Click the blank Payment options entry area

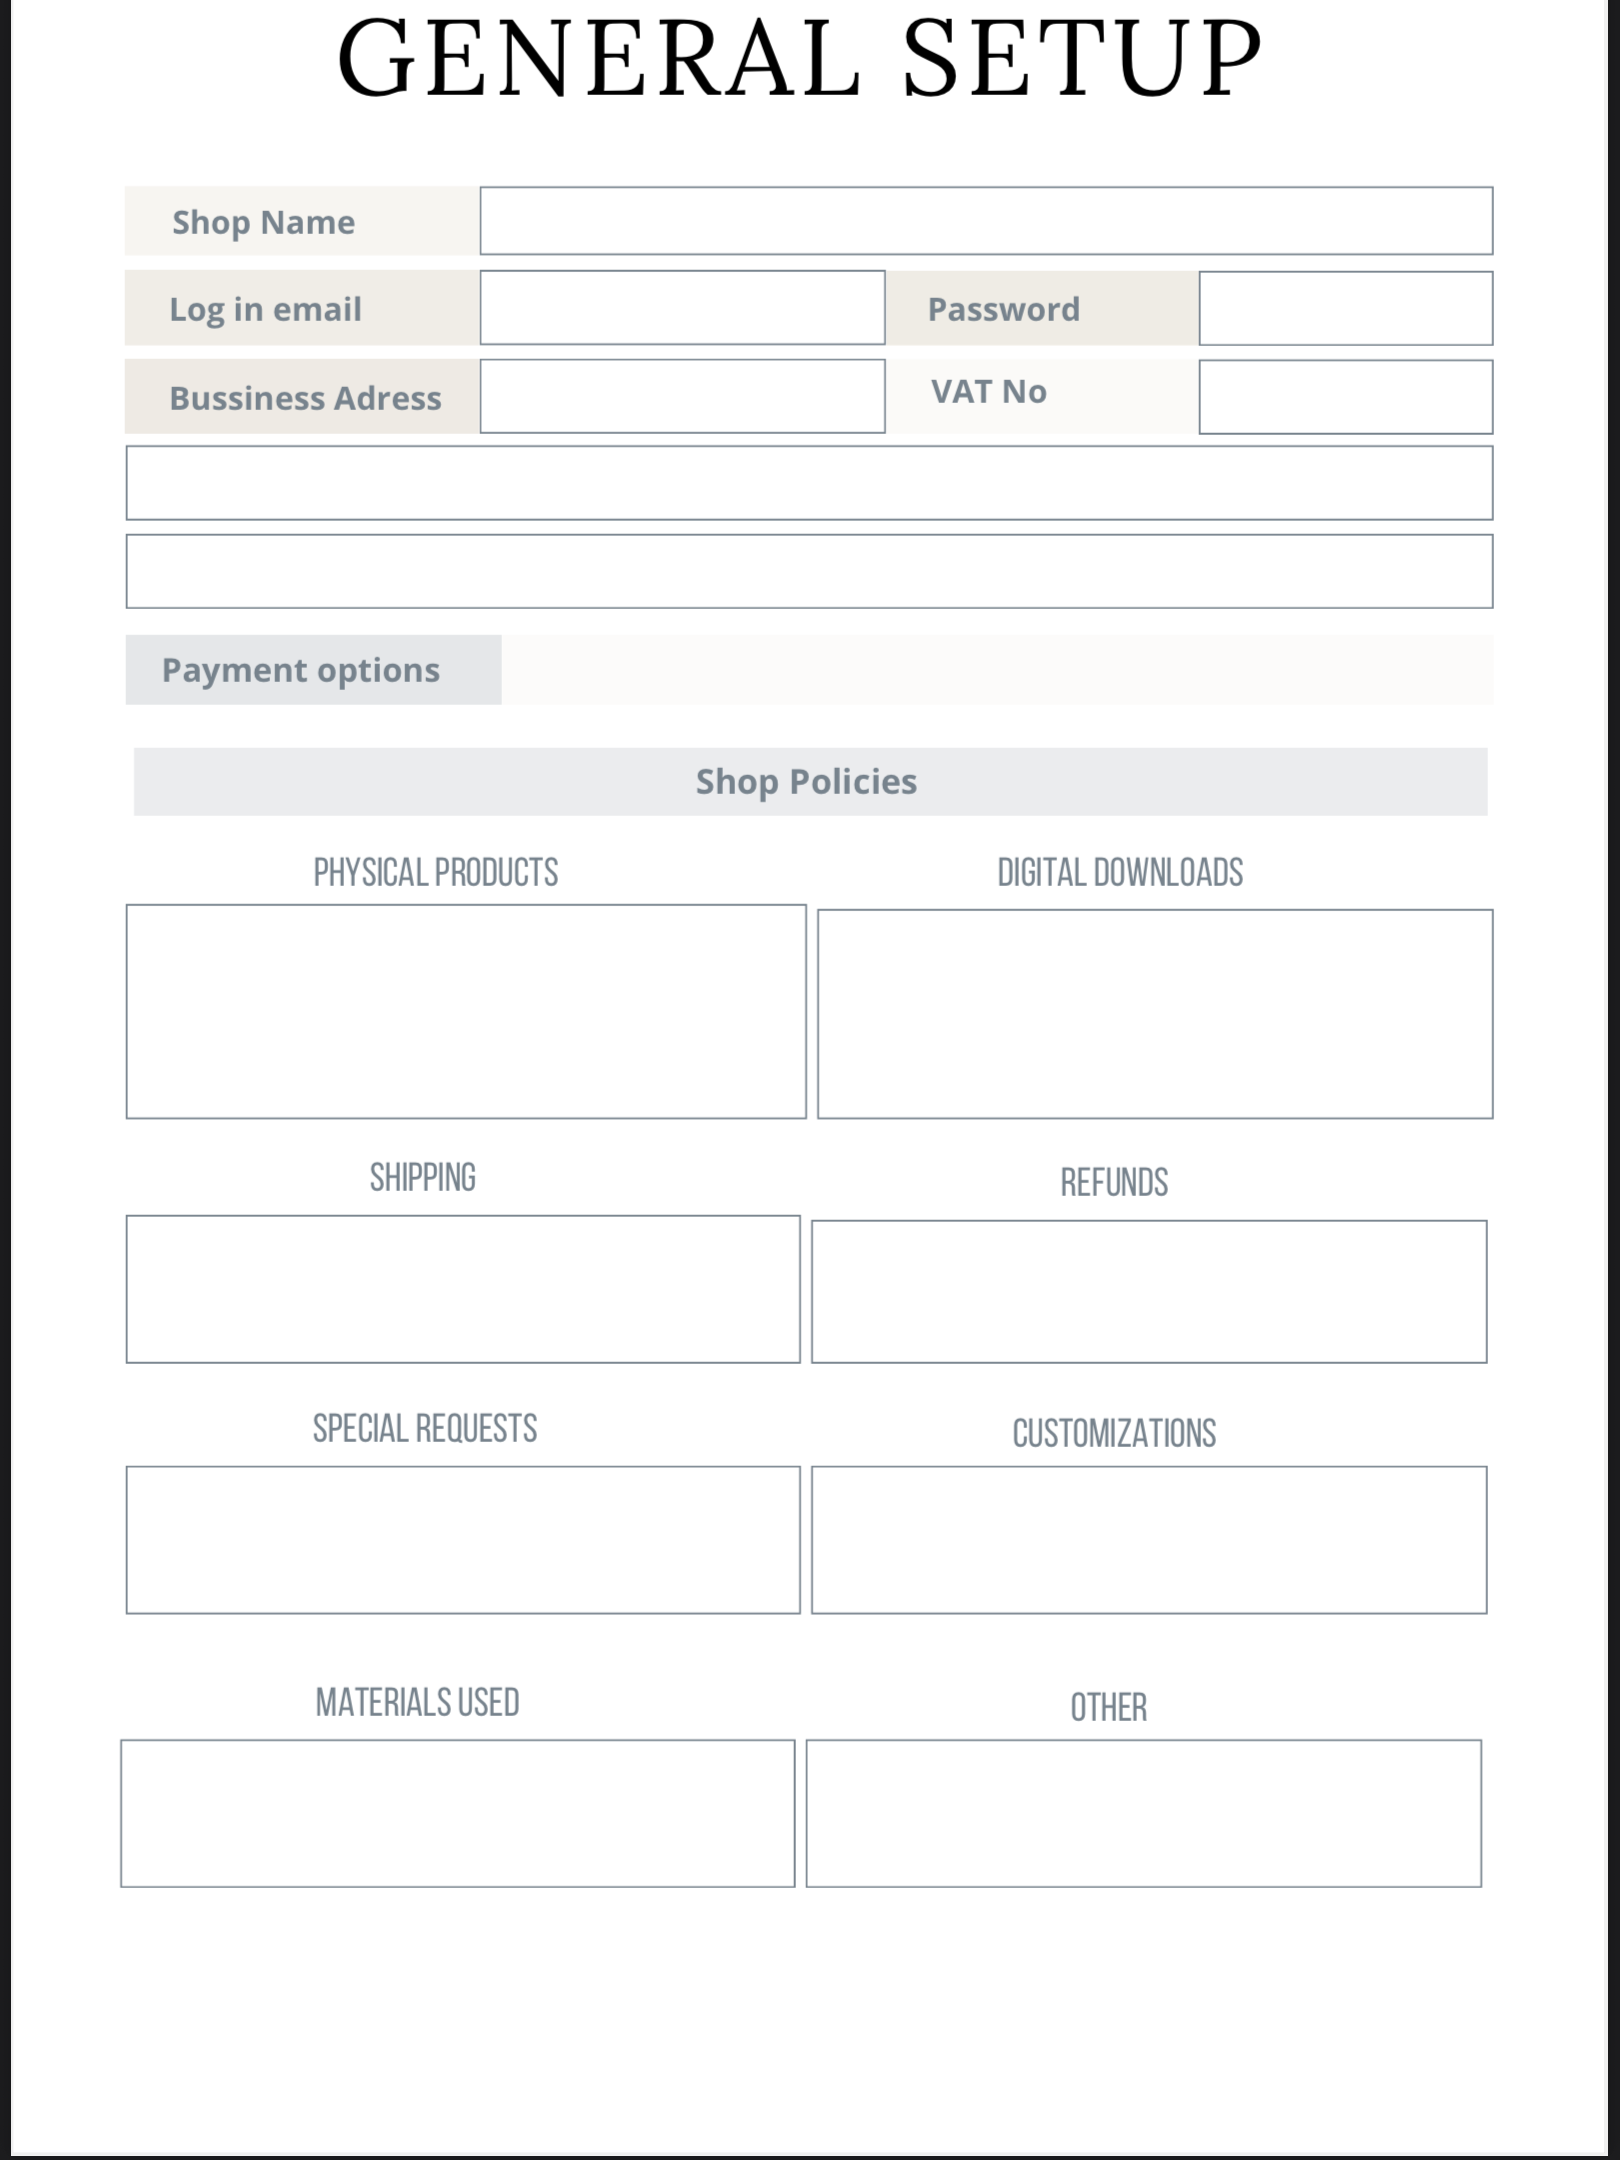(x=996, y=670)
